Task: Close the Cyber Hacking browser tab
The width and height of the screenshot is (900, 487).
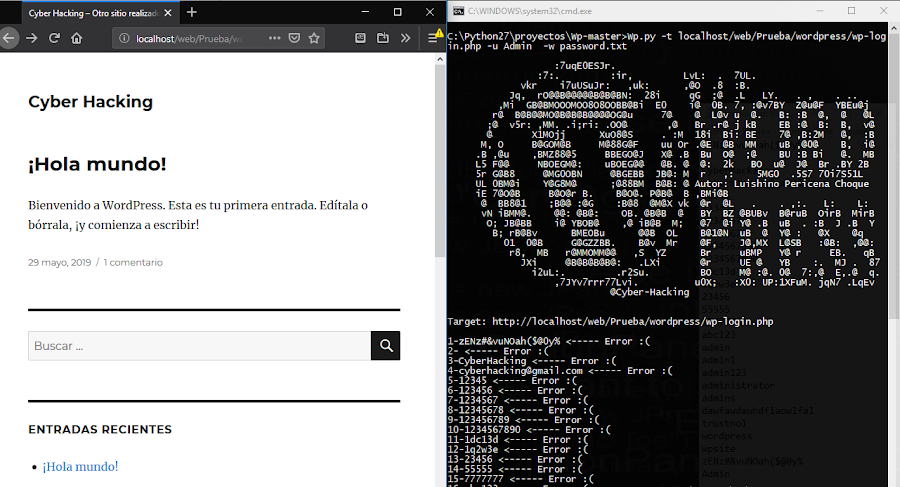Action: pyautogui.click(x=168, y=13)
